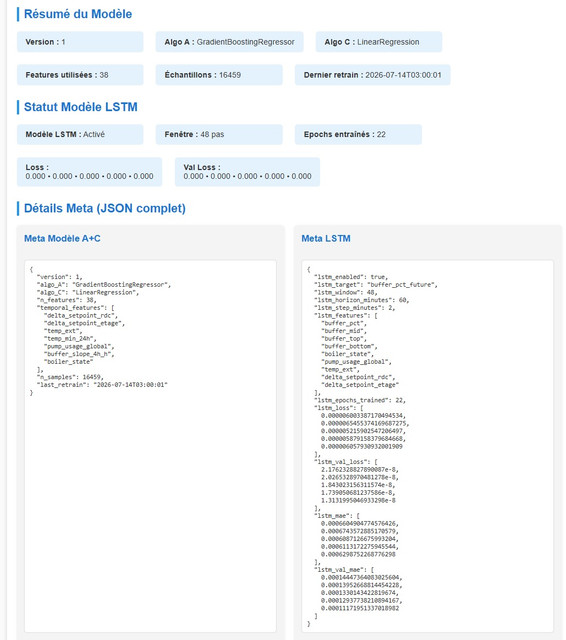
Task: Select the Modèle LSTM : Activé badge
Action: click(80, 135)
